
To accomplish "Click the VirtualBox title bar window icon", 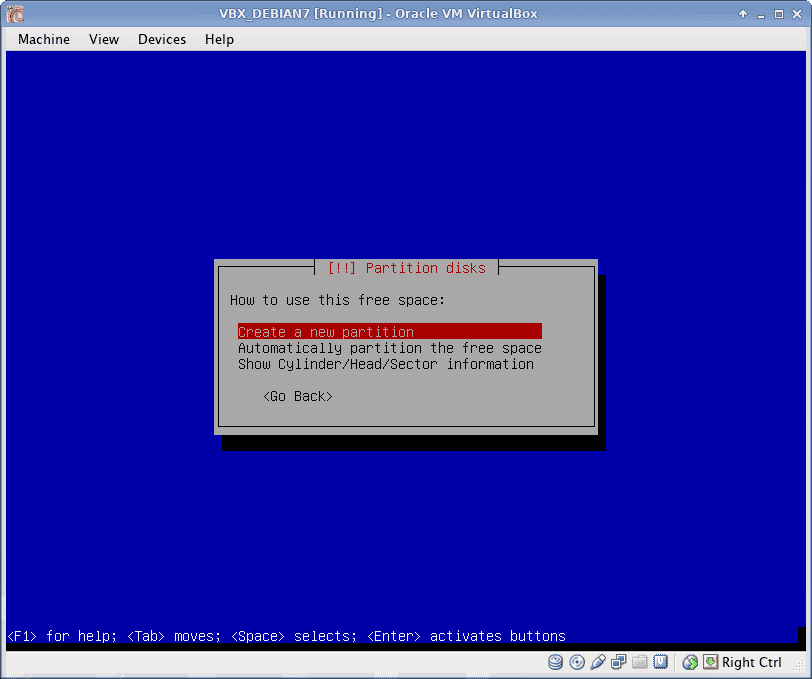I will [15, 14].
